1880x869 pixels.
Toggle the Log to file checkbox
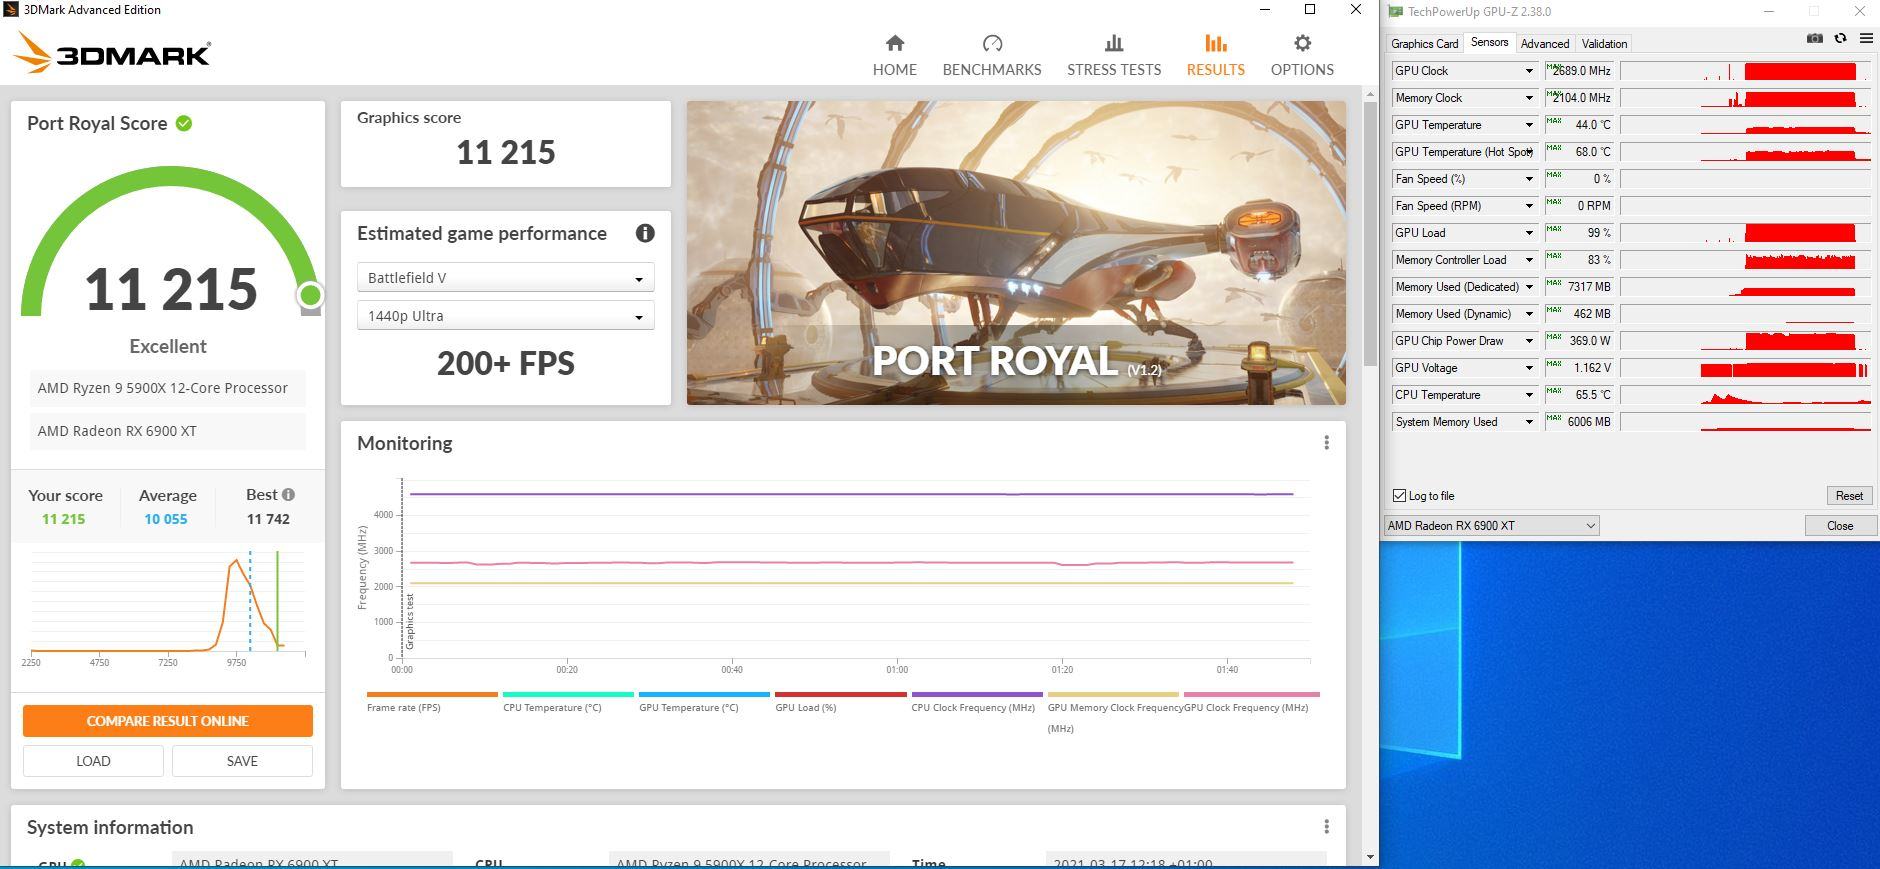tap(1400, 496)
